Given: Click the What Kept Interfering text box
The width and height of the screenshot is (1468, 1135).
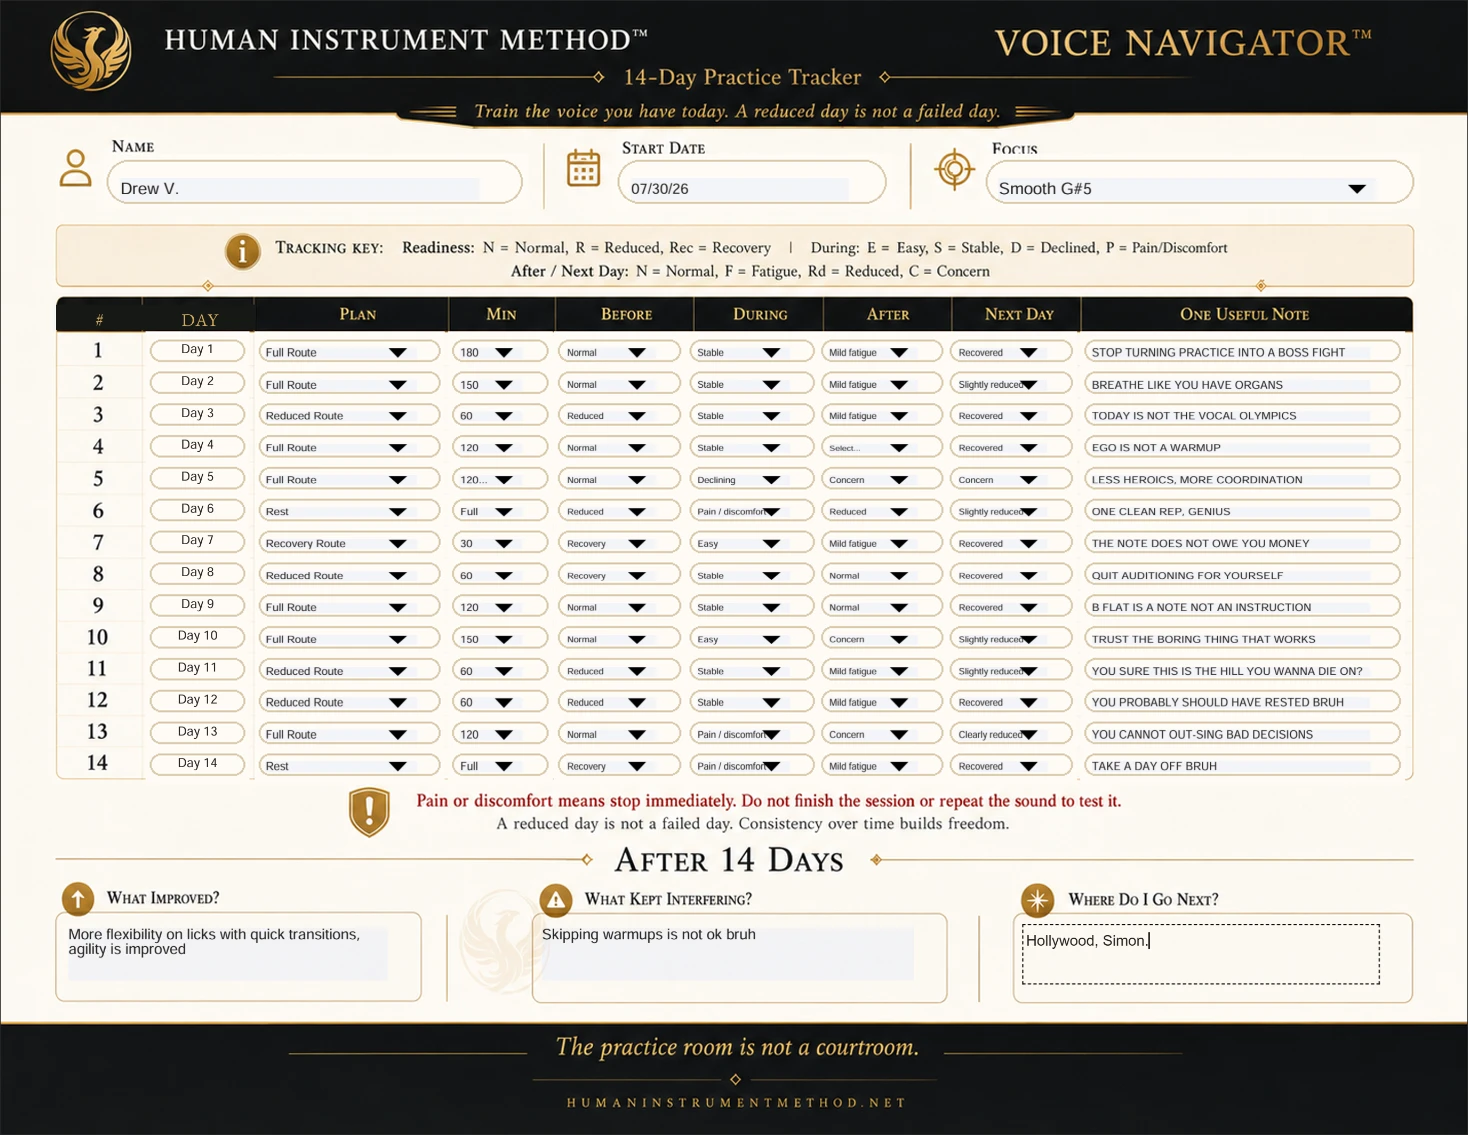Looking at the screenshot, I should click(x=739, y=957).
